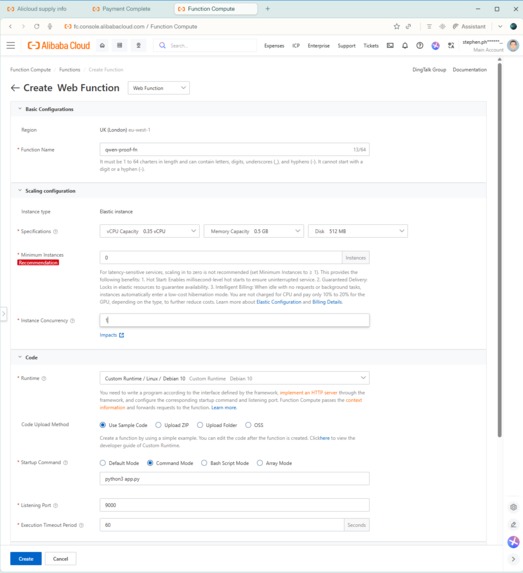Show help for Specifications
The image size is (523, 573).
[x=56, y=231]
